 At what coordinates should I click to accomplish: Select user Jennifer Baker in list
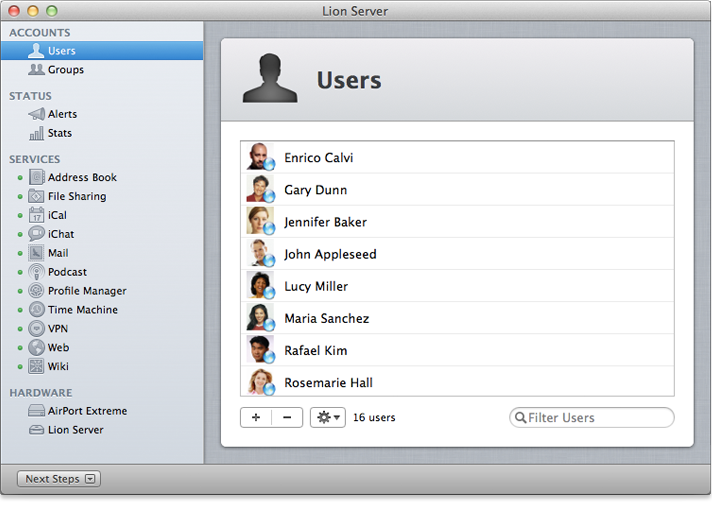tap(325, 222)
